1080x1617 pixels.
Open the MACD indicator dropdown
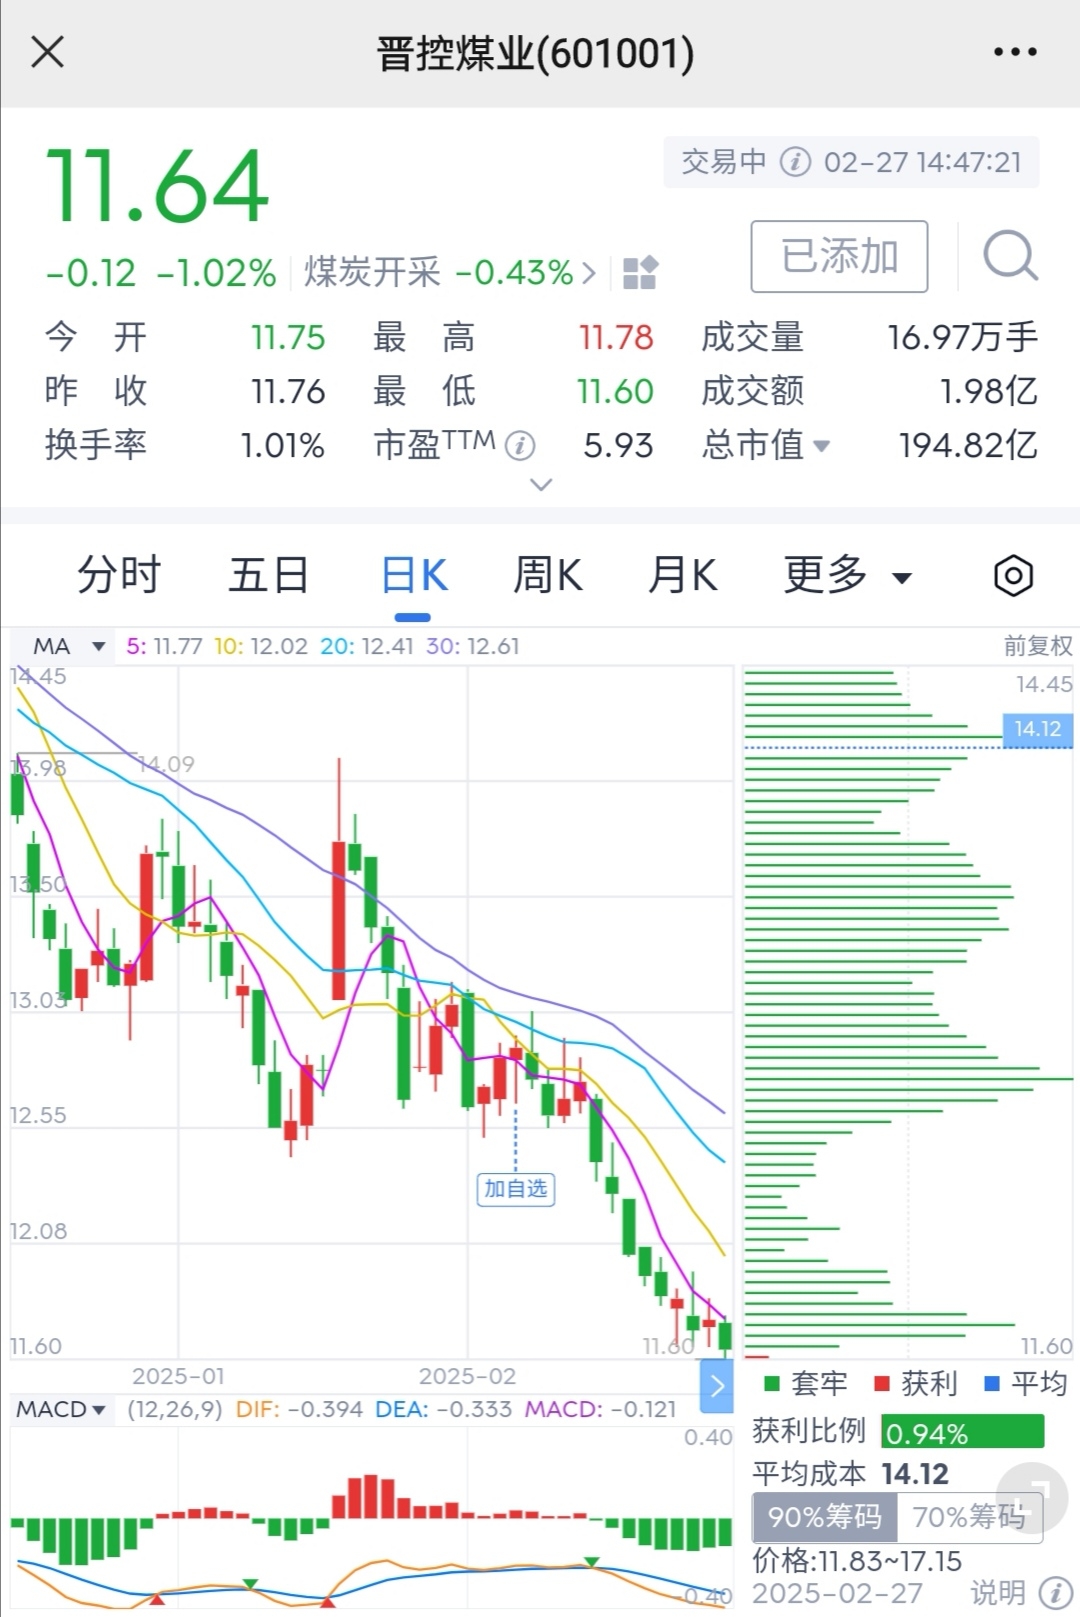(60, 1409)
